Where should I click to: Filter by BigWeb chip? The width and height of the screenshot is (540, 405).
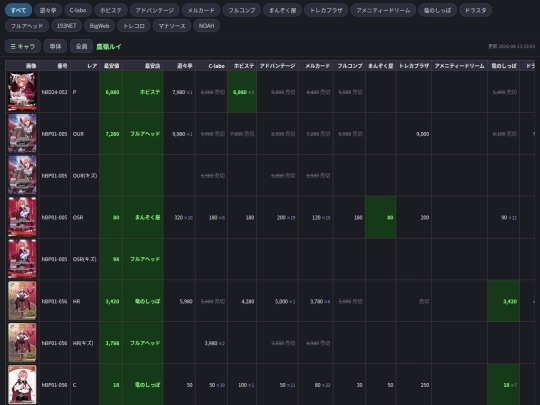99,26
